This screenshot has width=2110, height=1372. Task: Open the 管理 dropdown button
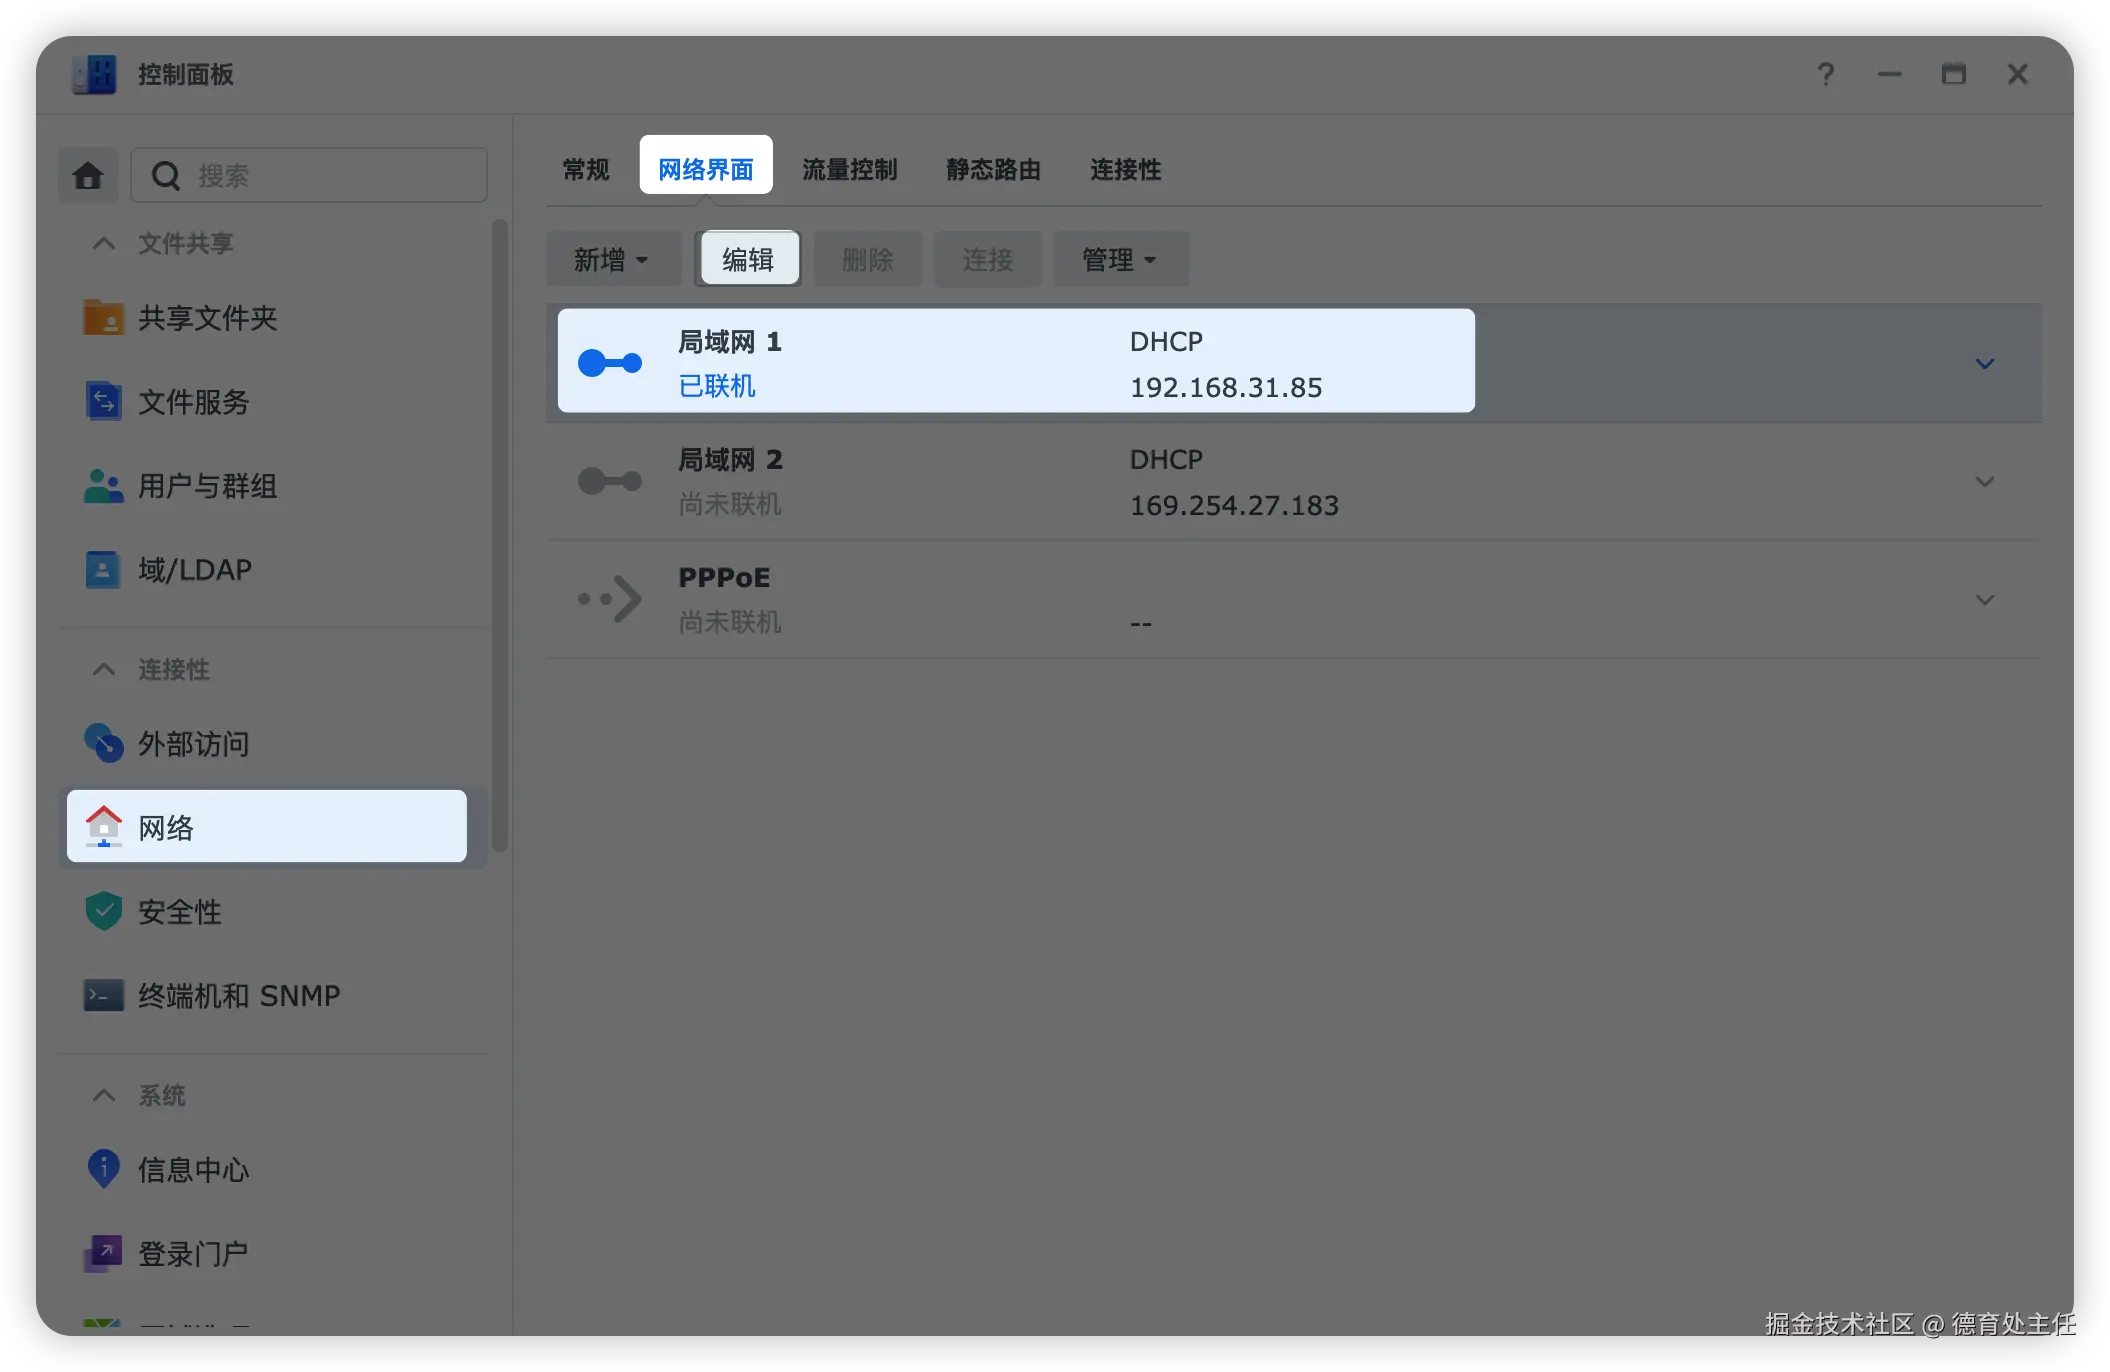1120,259
